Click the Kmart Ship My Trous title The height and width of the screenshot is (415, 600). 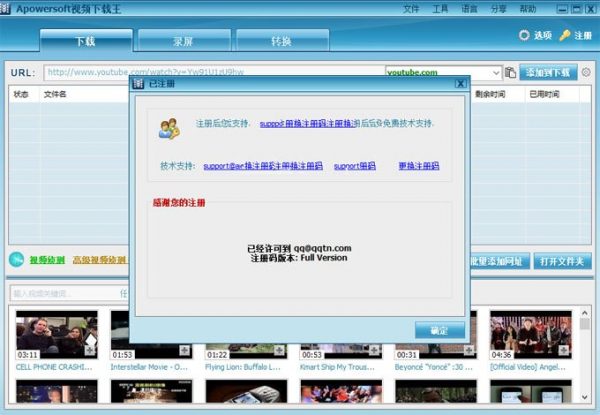[337, 367]
